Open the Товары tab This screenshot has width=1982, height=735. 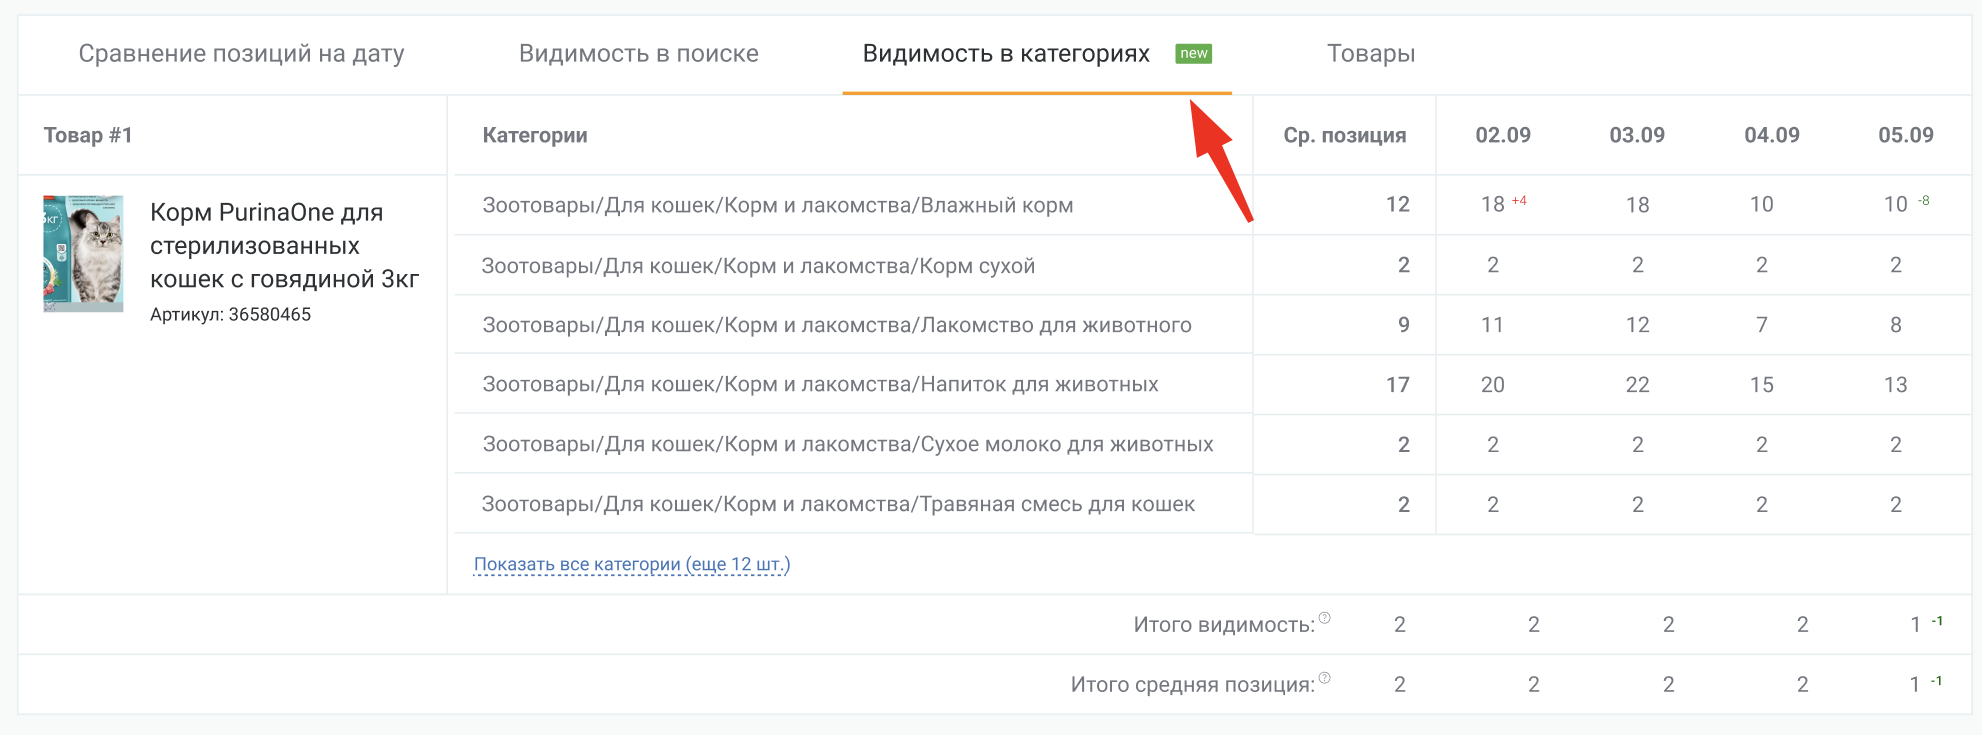tap(1371, 54)
